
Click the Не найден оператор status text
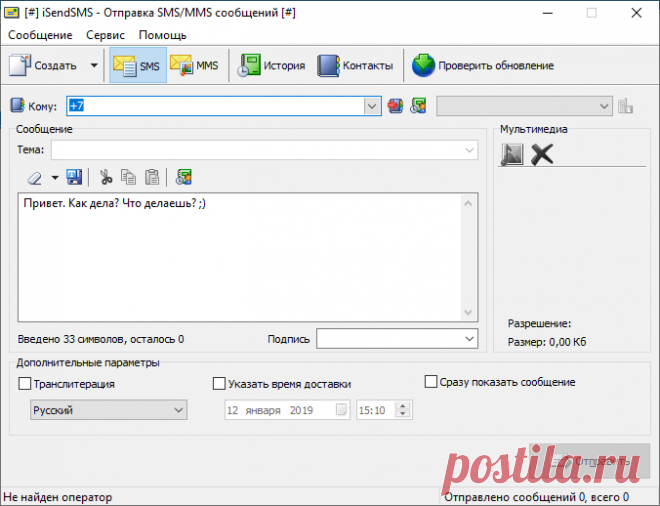[x=58, y=497]
